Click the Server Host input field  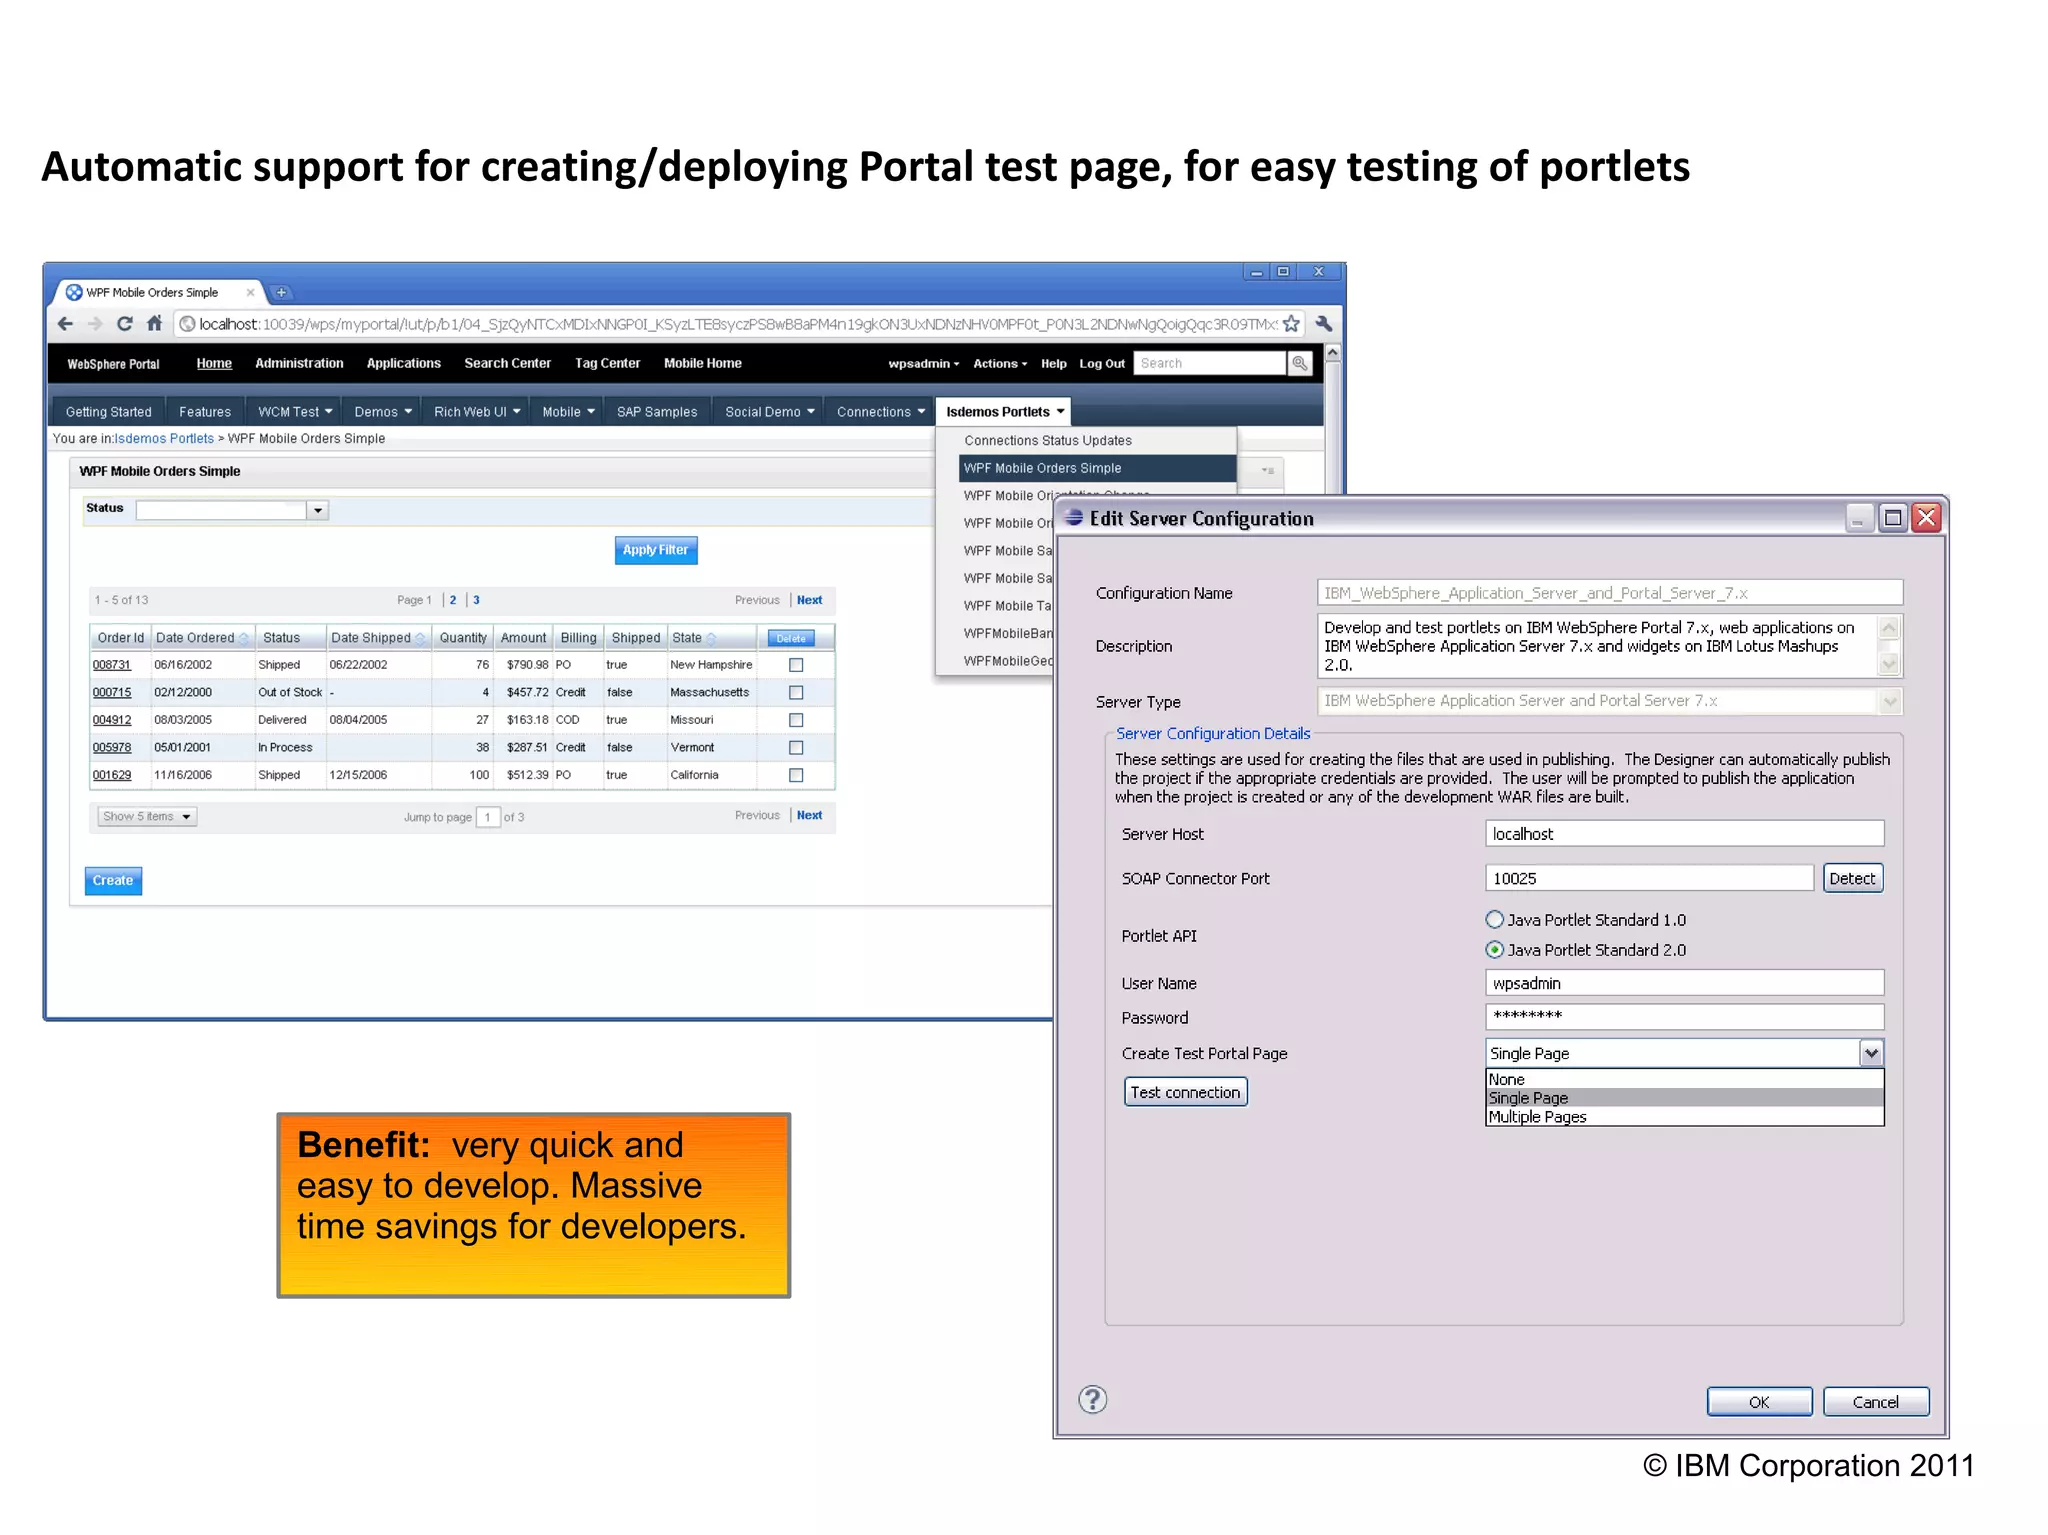[x=1684, y=834]
